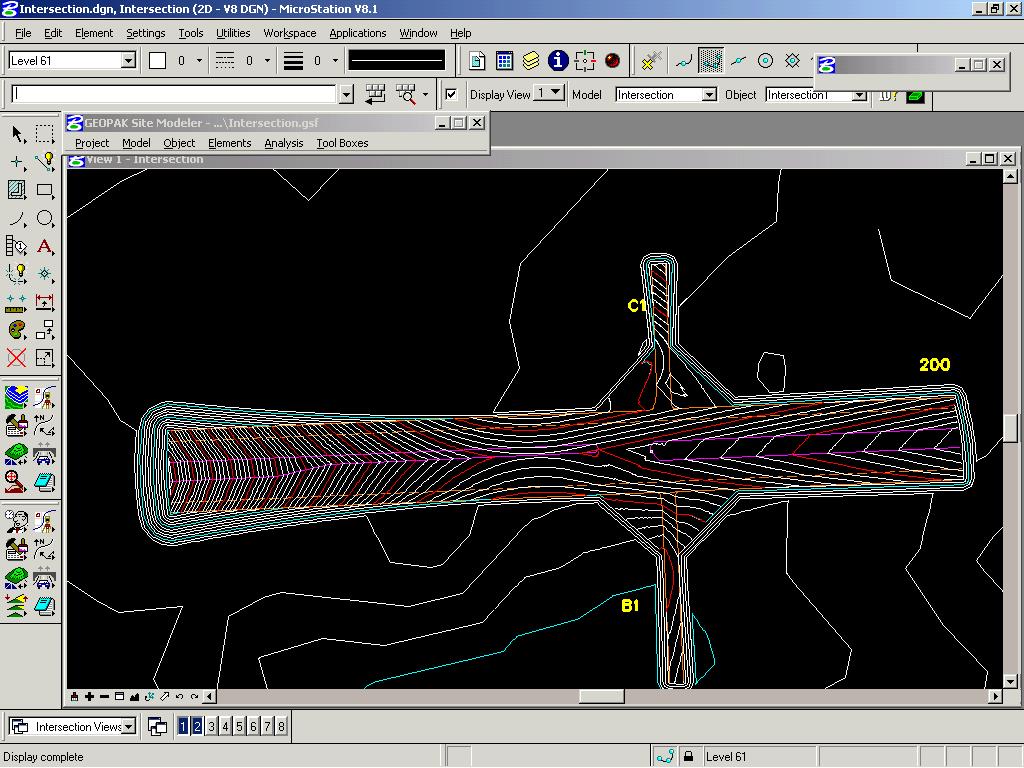Viewport: 1024px width, 768px height.
Task: Open the key-in field history dropdown
Action: tap(347, 95)
